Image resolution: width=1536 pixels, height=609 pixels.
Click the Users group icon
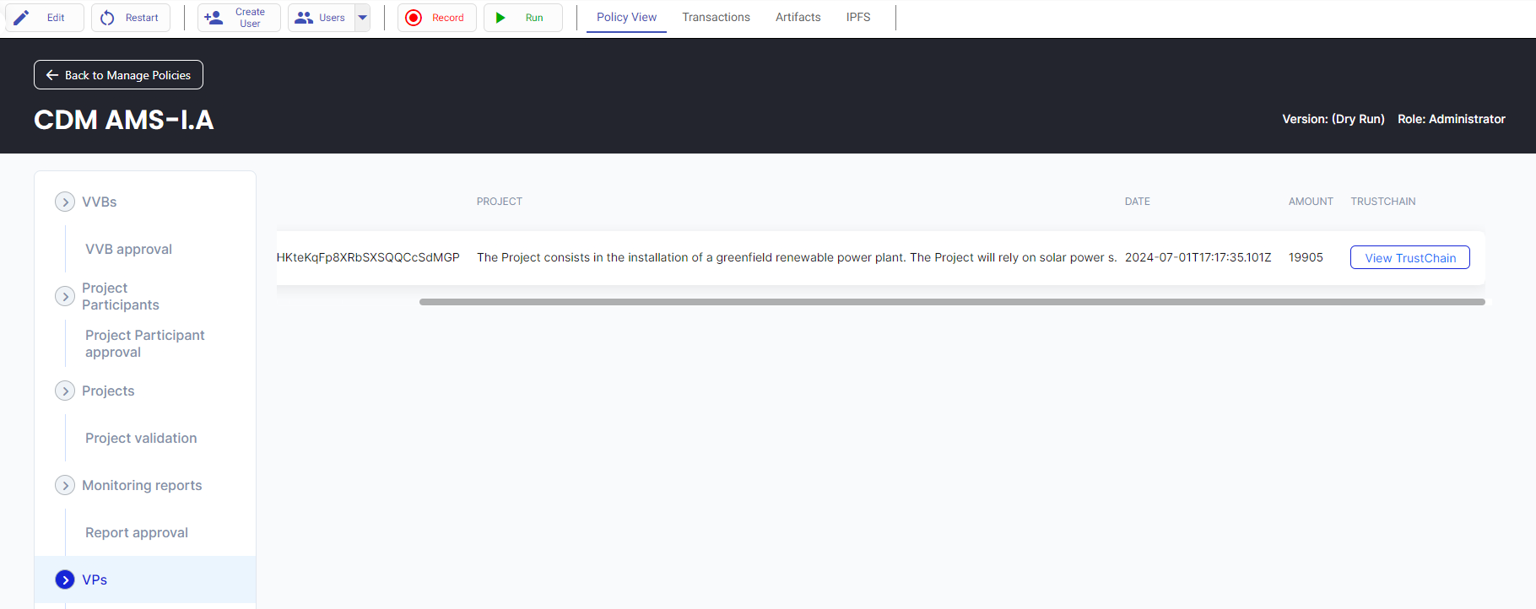pos(304,18)
